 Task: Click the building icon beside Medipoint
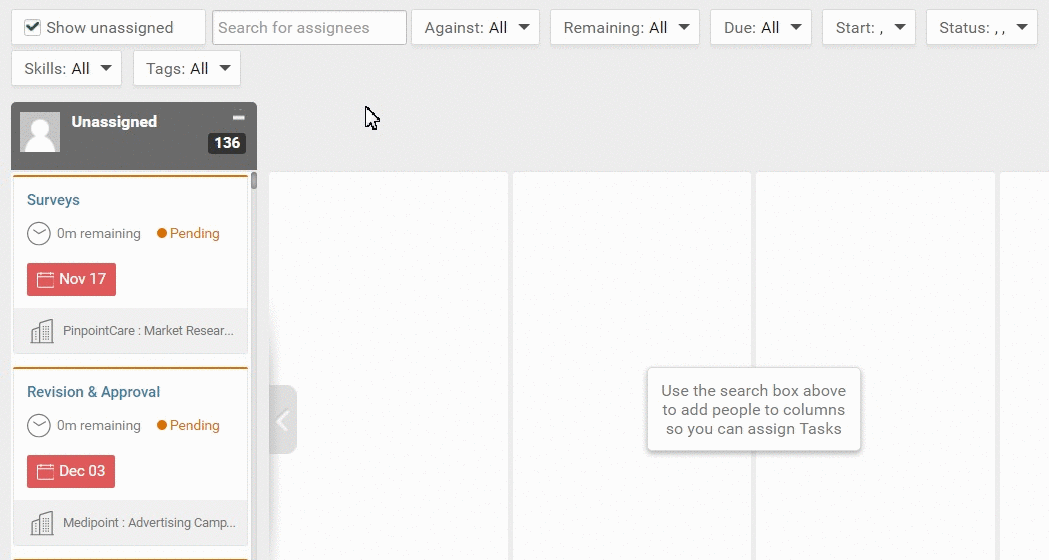[42, 523]
